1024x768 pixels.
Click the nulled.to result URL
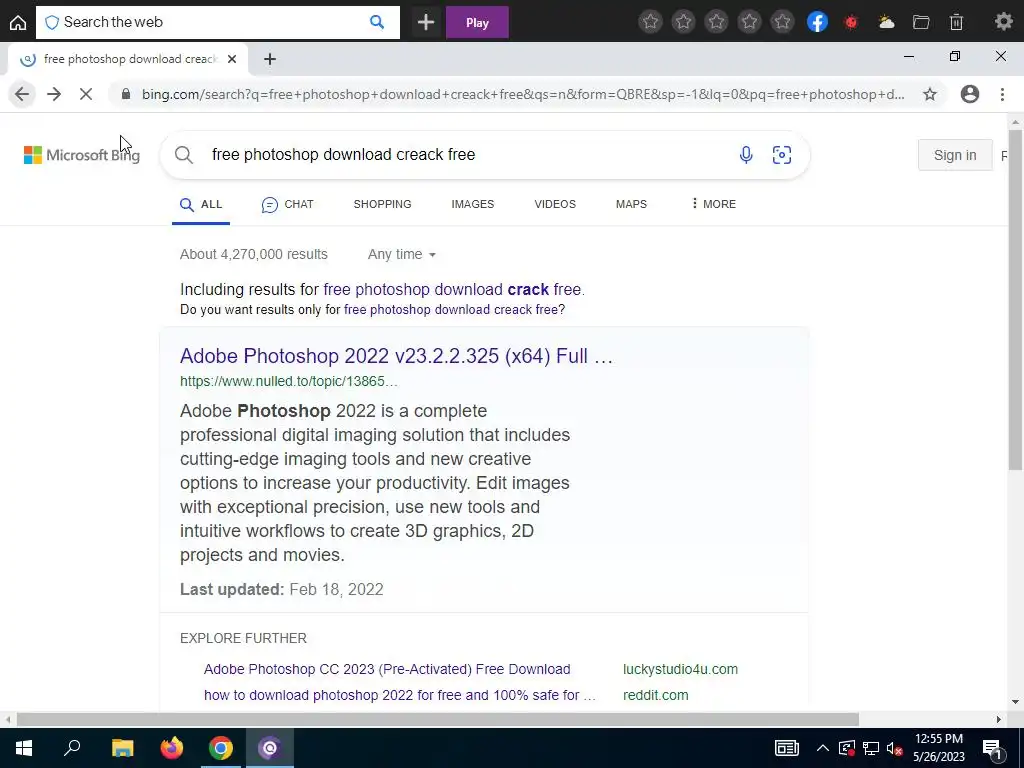pyautogui.click(x=289, y=381)
